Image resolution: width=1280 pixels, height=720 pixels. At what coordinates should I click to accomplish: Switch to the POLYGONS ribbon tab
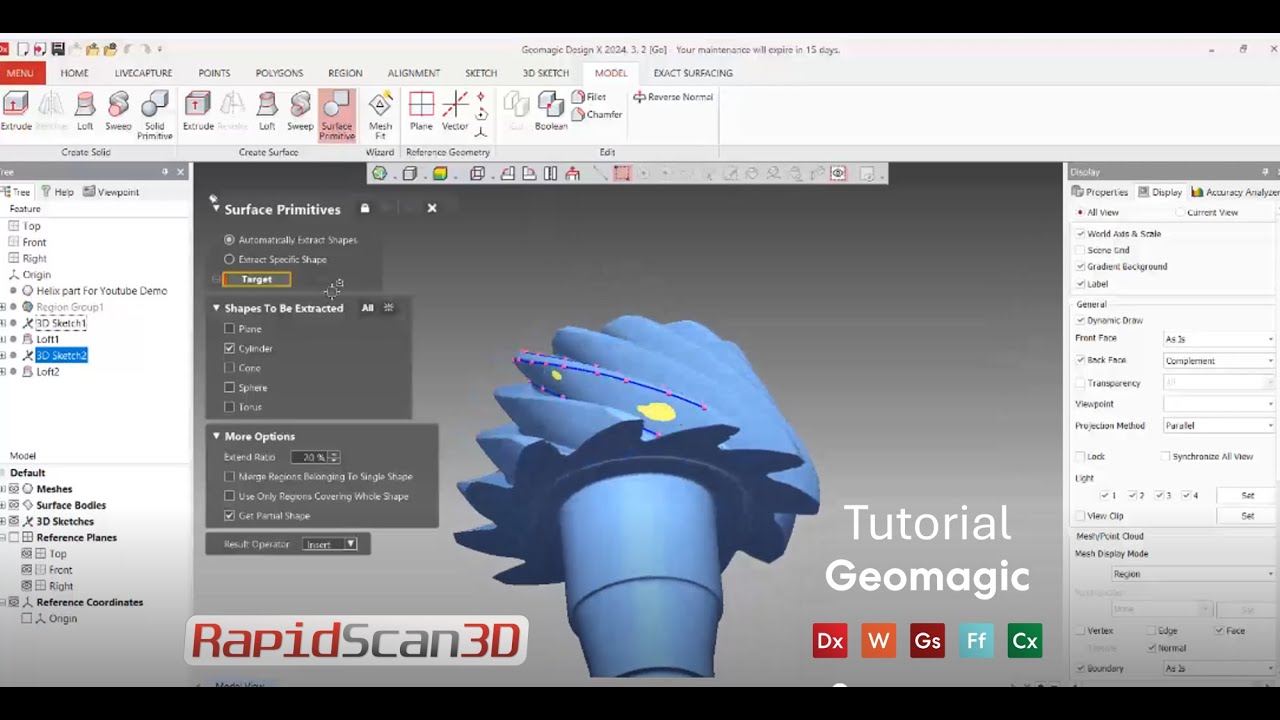coord(279,73)
